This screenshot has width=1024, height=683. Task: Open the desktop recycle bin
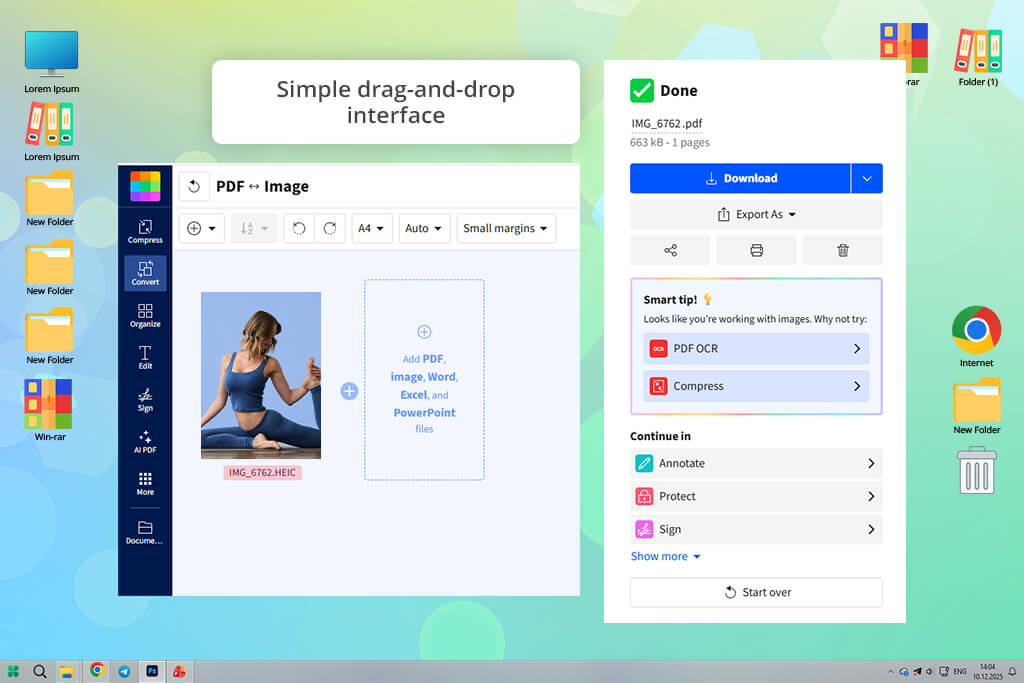point(977,470)
